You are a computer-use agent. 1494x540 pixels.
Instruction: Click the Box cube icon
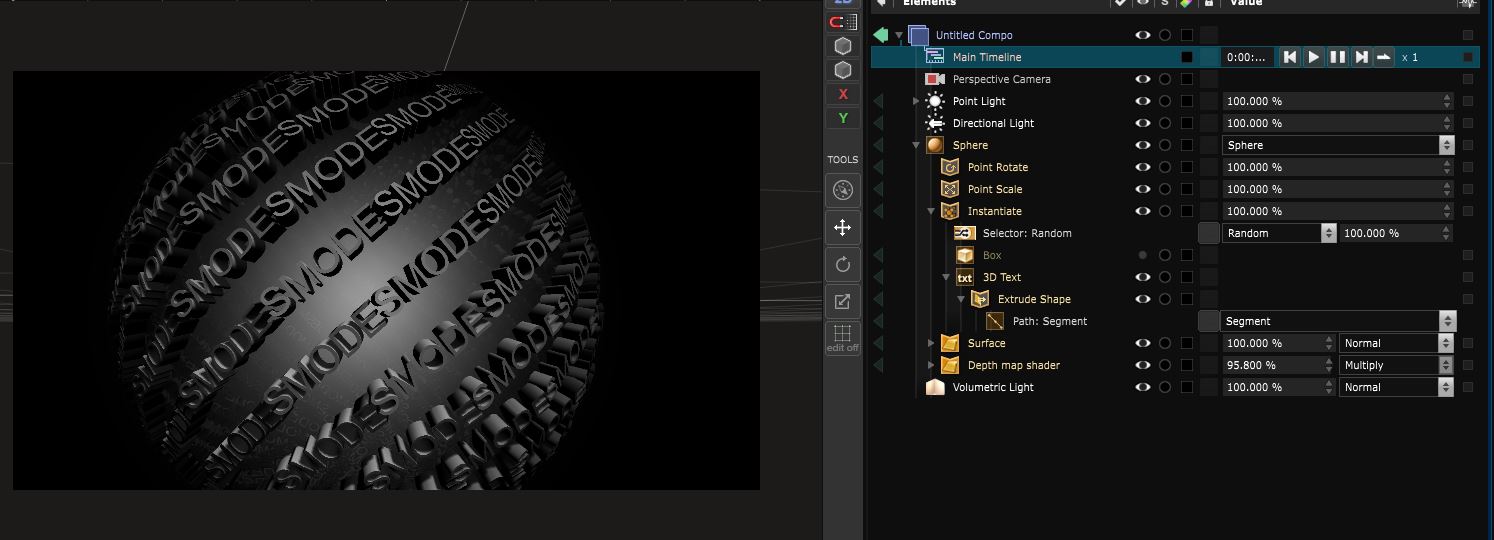[965, 255]
